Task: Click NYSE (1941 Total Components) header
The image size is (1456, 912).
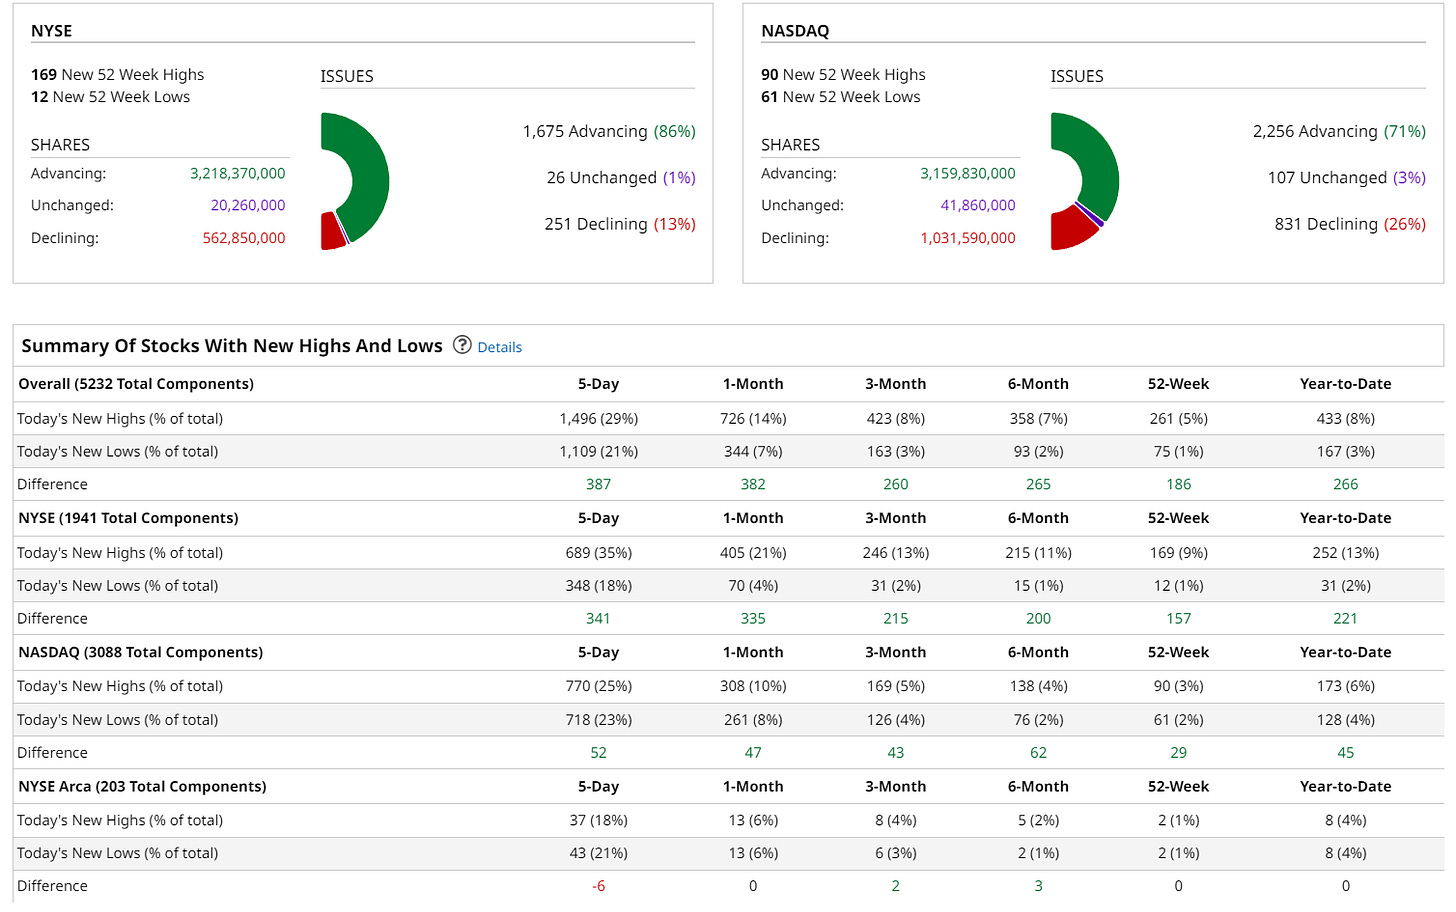Action: coord(128,519)
